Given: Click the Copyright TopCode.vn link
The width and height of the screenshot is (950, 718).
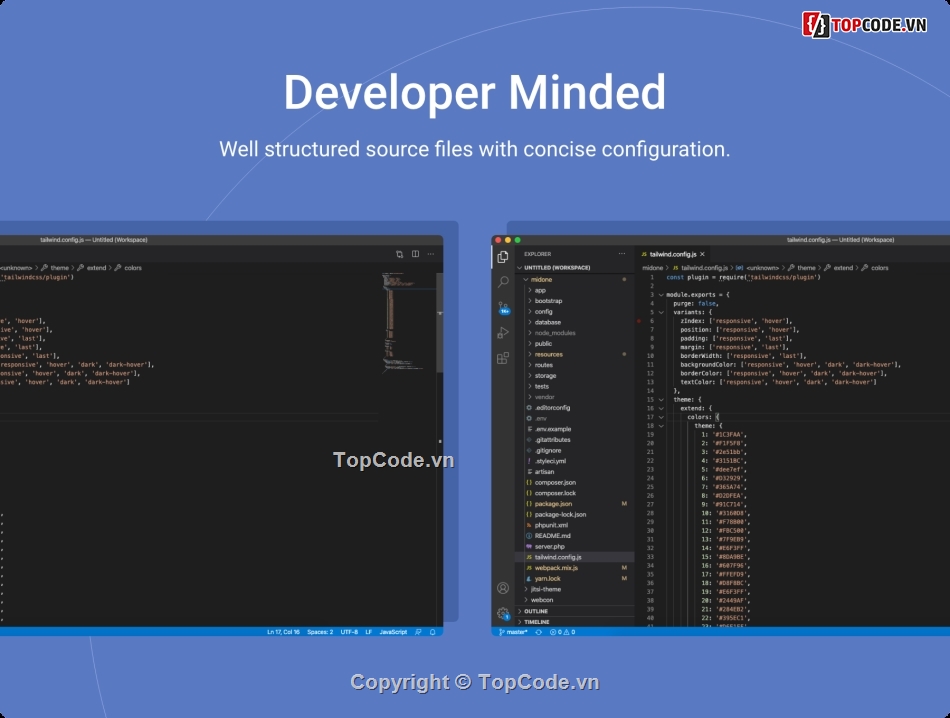Looking at the screenshot, I should pos(475,681).
